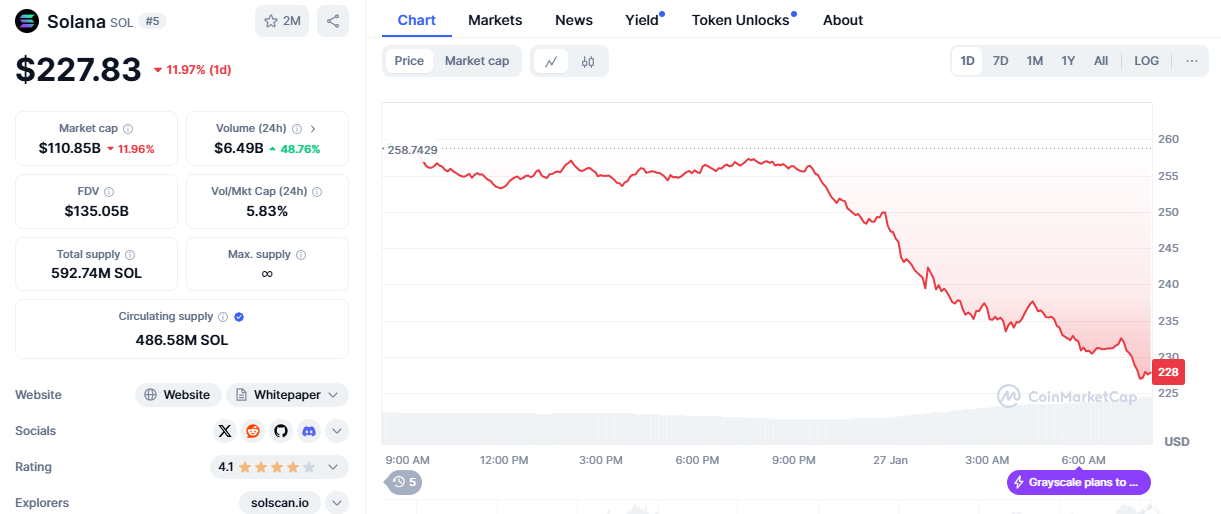
Task: Open the Grayscale plans news marker
Action: point(1078,482)
